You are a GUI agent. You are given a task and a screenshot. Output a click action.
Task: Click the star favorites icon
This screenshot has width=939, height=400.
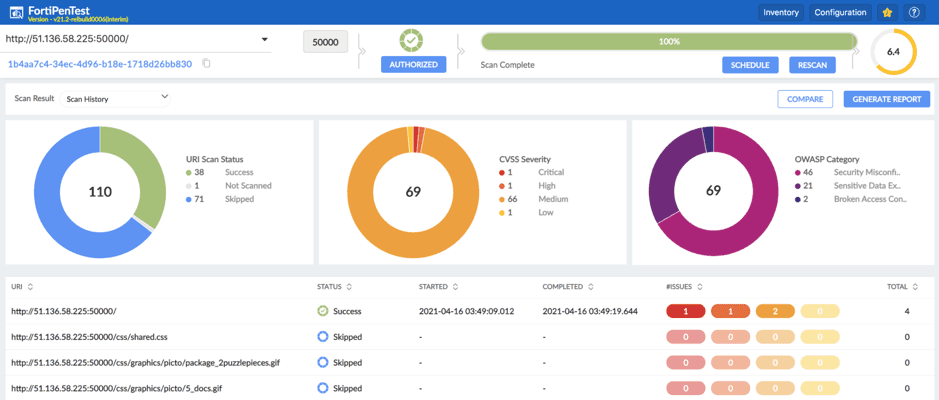click(887, 13)
